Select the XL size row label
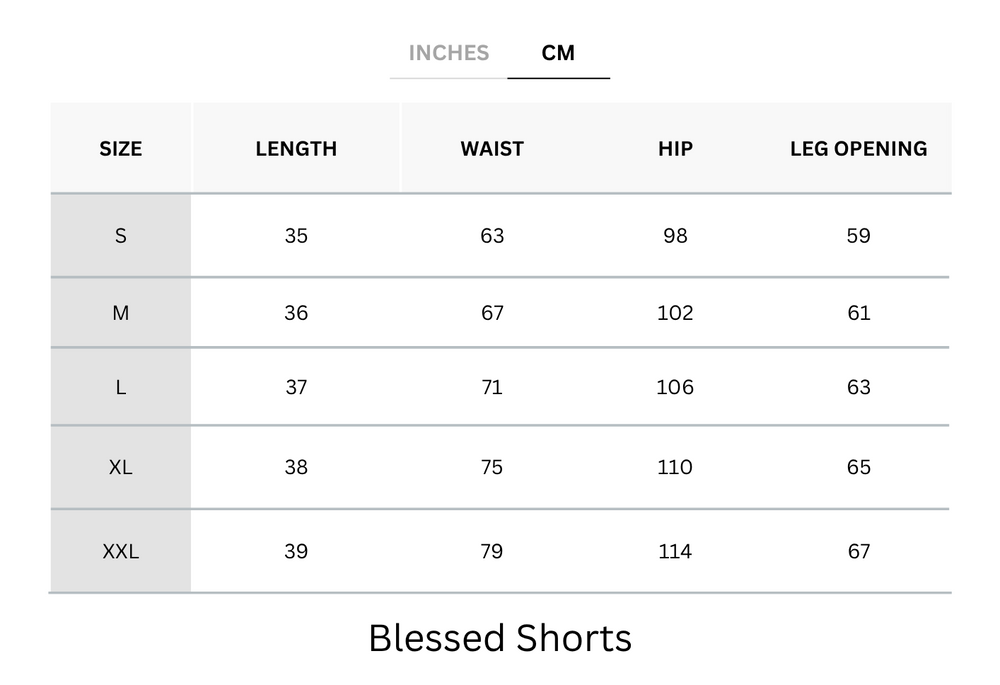Viewport: 1000px width, 685px height. coord(121,467)
